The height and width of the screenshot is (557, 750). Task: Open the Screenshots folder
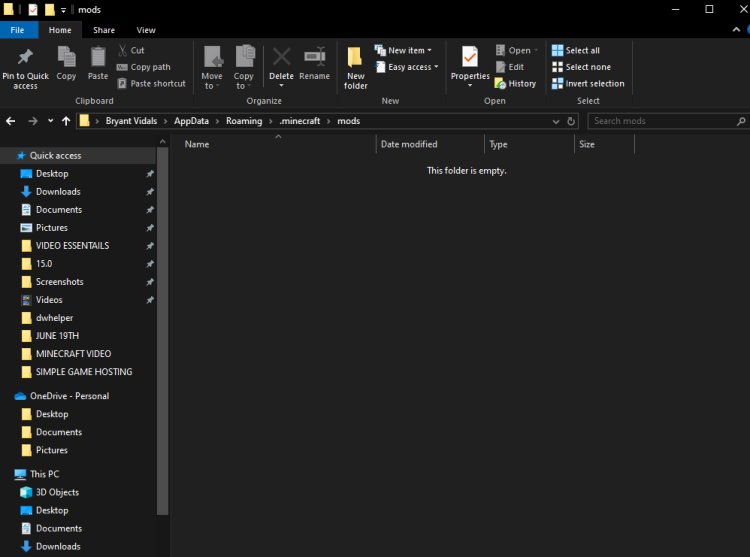(59, 282)
